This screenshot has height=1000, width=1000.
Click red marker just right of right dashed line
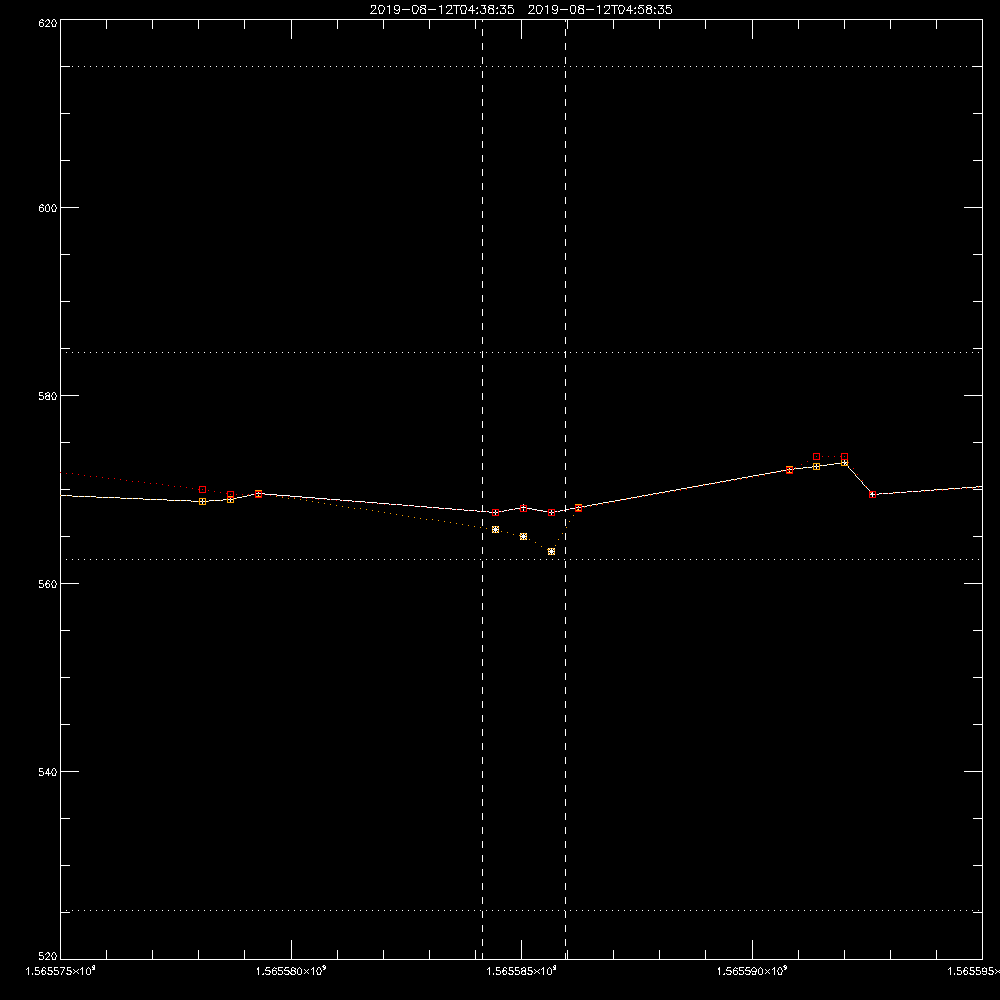(578, 508)
